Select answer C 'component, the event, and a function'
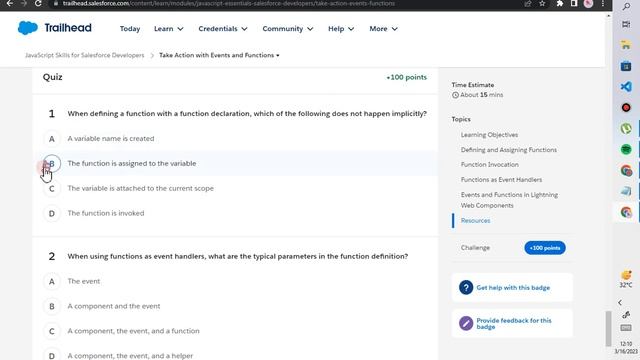The image size is (640, 360). click(52, 331)
